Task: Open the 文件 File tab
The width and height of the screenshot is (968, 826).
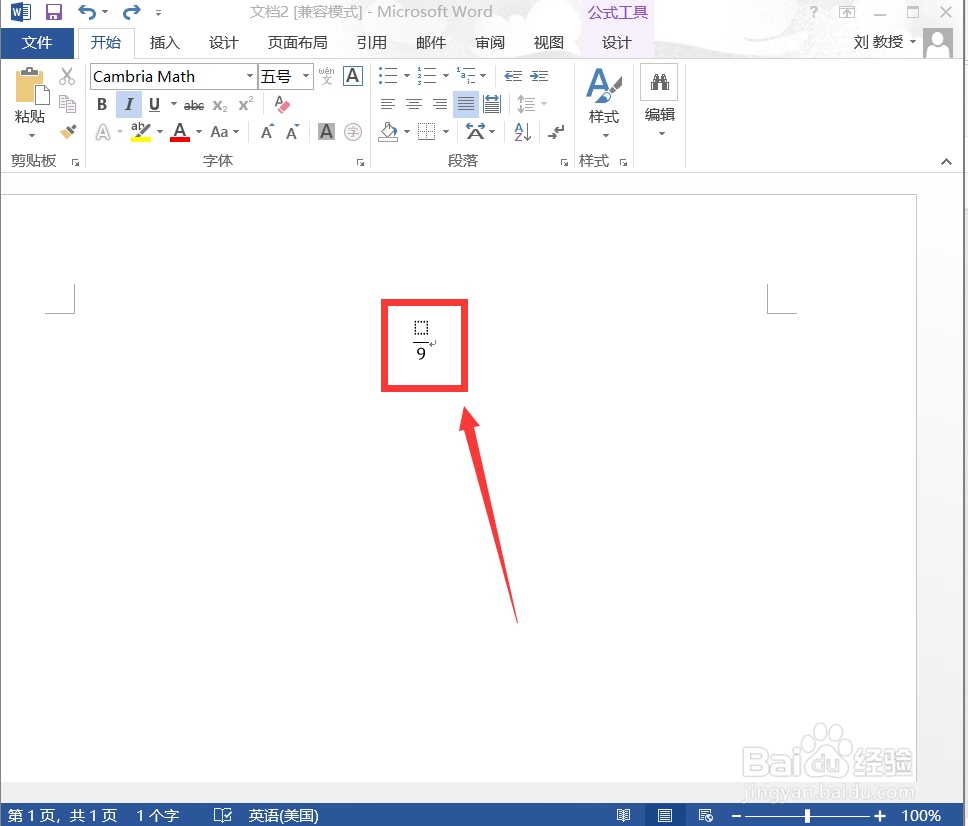Action: tap(37, 43)
